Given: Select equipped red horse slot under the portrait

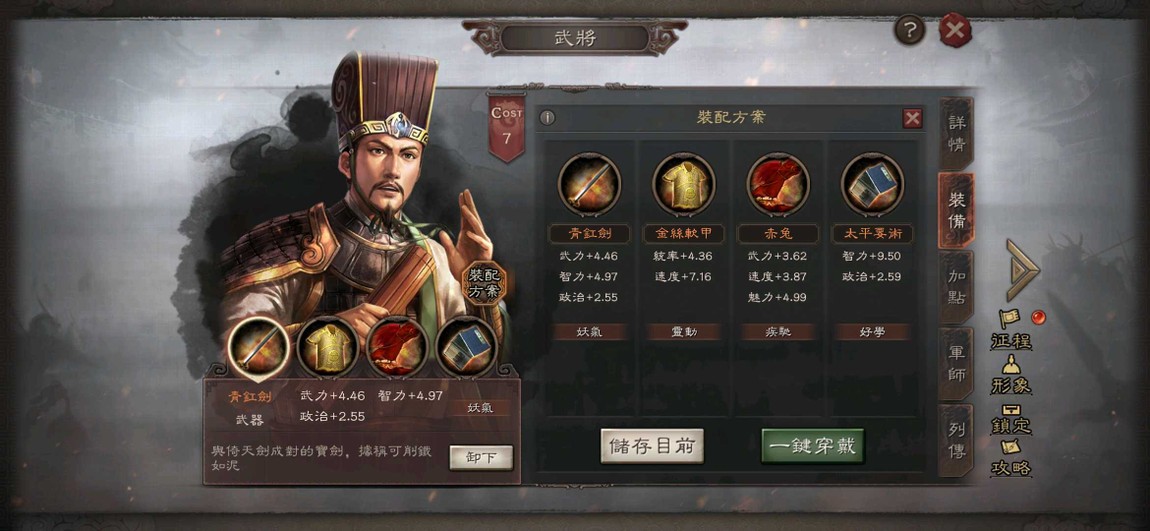Looking at the screenshot, I should click(397, 347).
